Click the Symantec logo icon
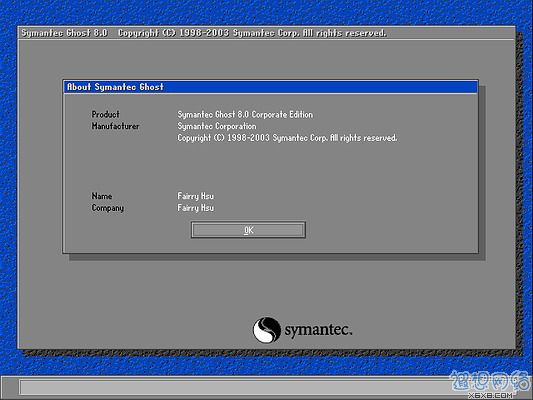The width and height of the screenshot is (533, 400). [266, 329]
